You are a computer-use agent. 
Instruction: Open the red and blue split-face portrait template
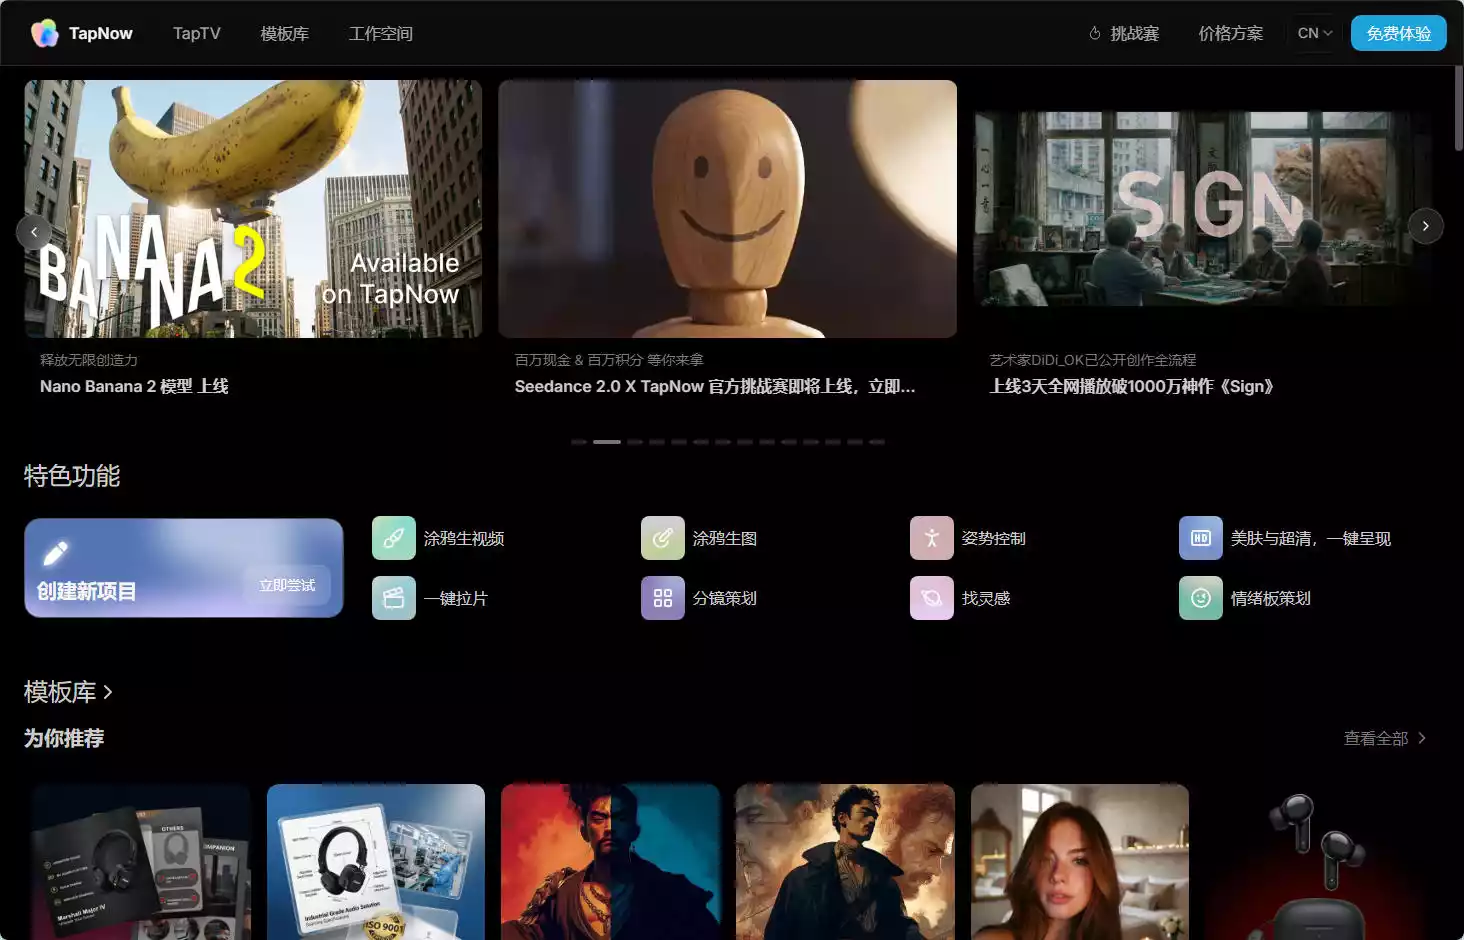(x=610, y=862)
